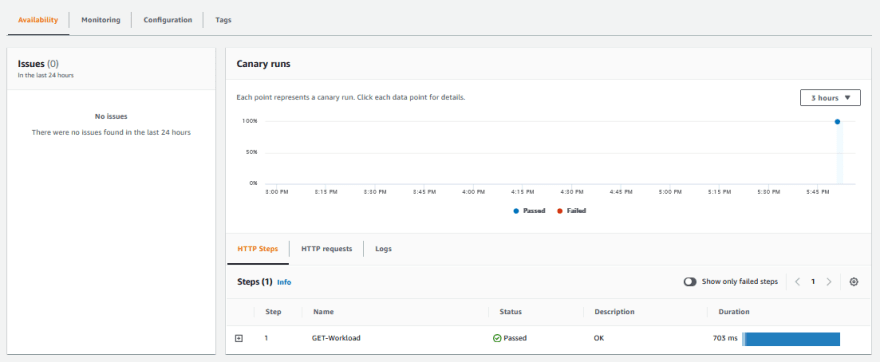The width and height of the screenshot is (880, 362).
Task: Click the passed canary run data point
Action: 837,121
